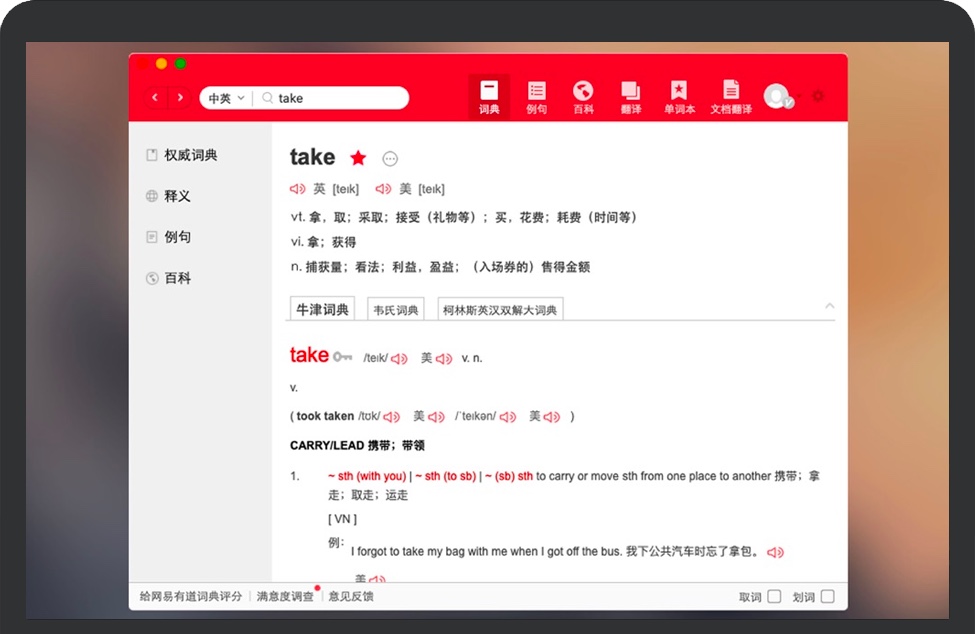Switch to the 柯林斯英汉双解大词典 tab

tap(501, 310)
